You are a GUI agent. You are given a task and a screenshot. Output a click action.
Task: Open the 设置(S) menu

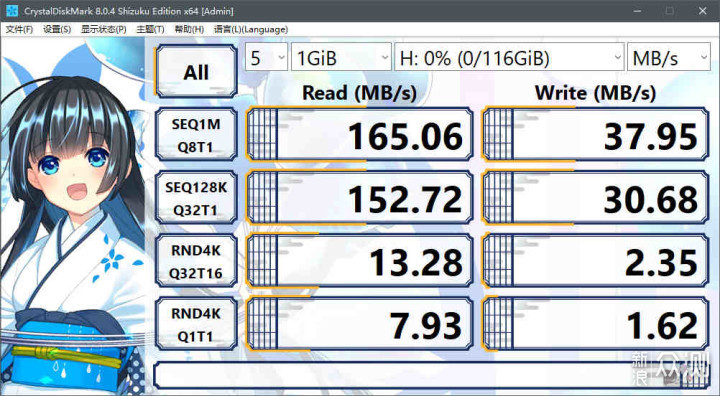coord(57,29)
